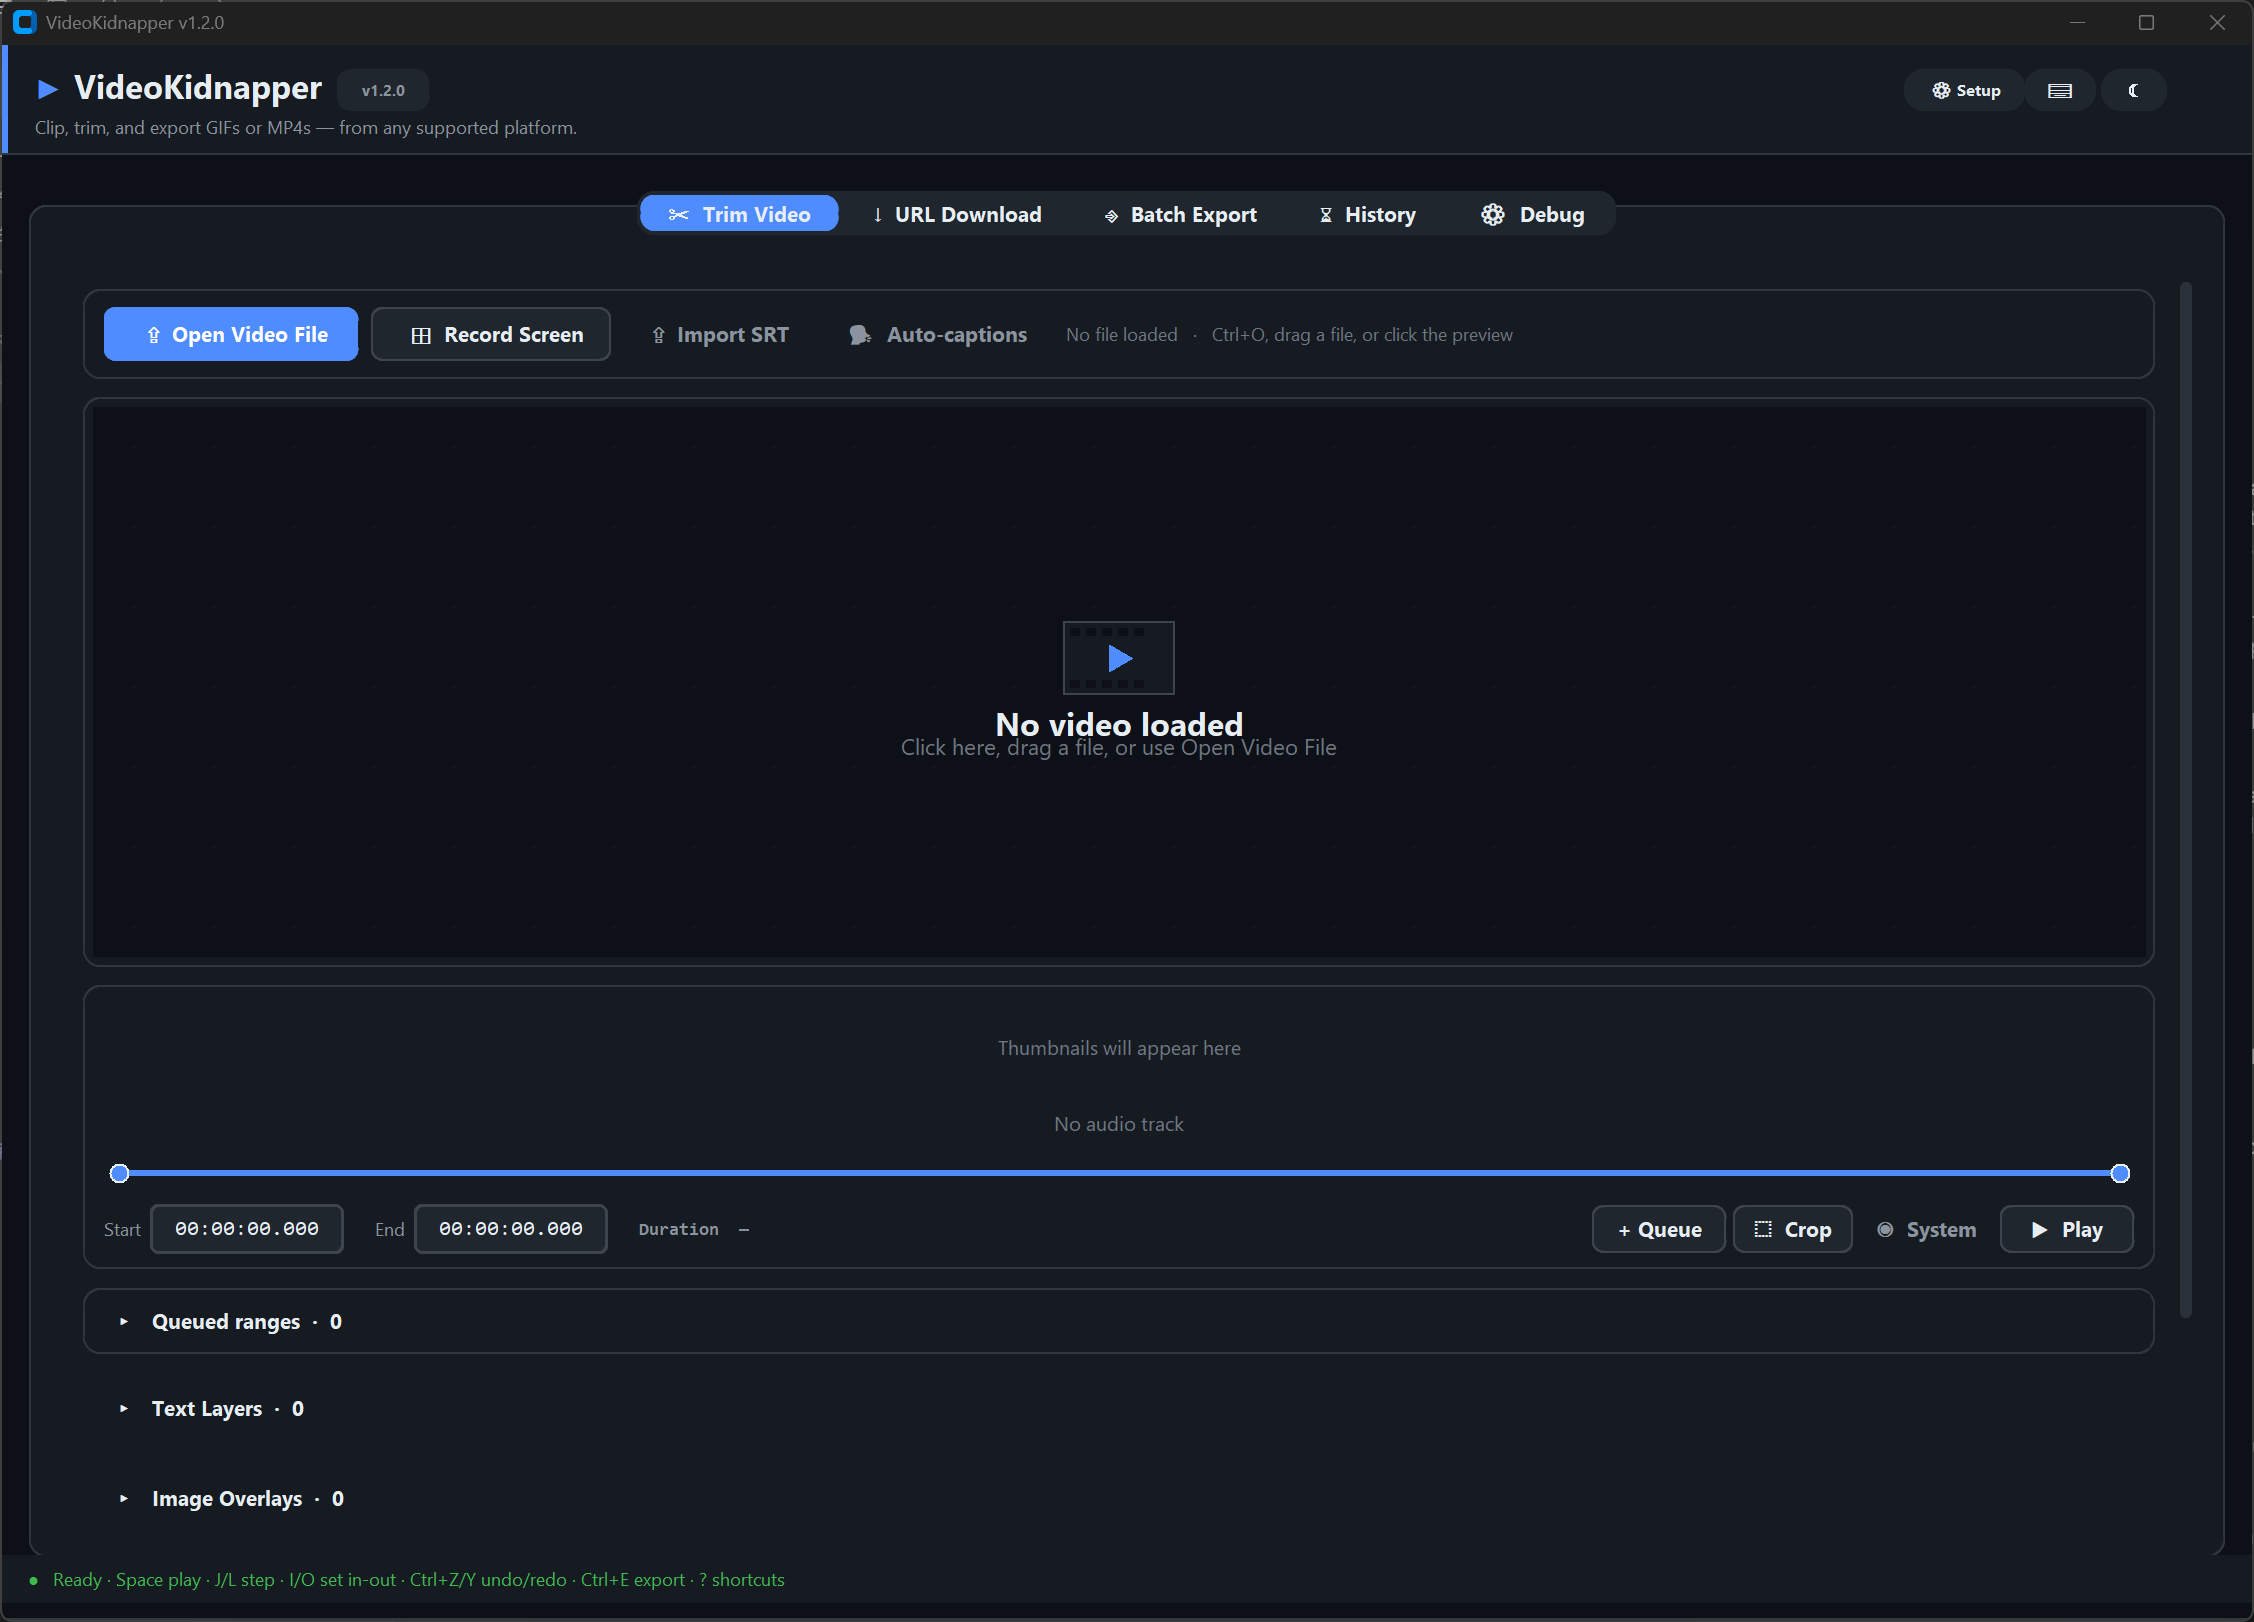Click the Auto-captions speech icon
Image resolution: width=2254 pixels, height=1622 pixels.
coord(859,335)
